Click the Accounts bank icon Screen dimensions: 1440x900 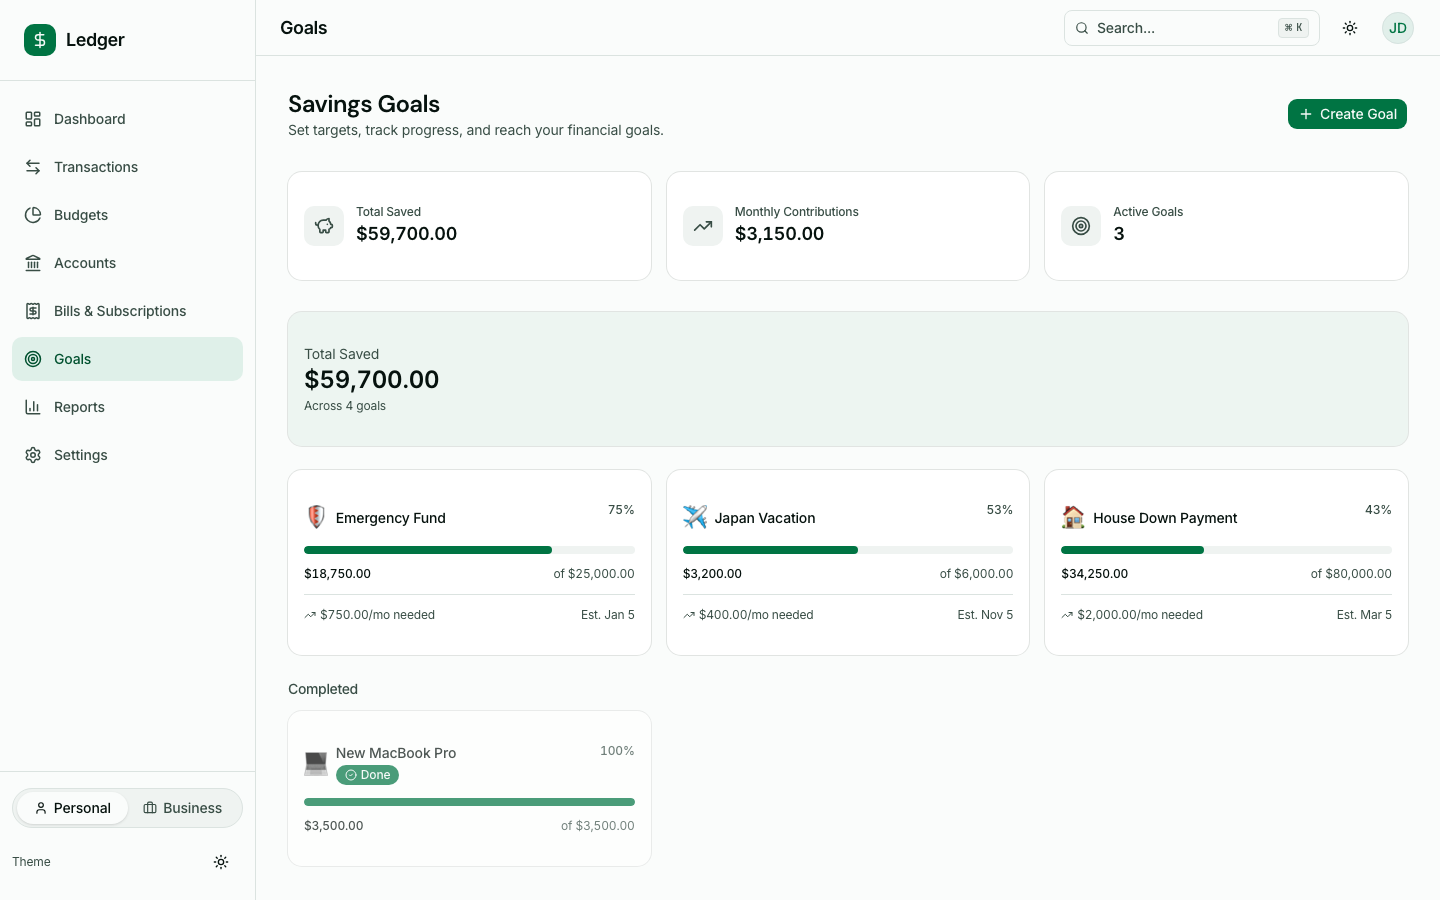click(32, 263)
